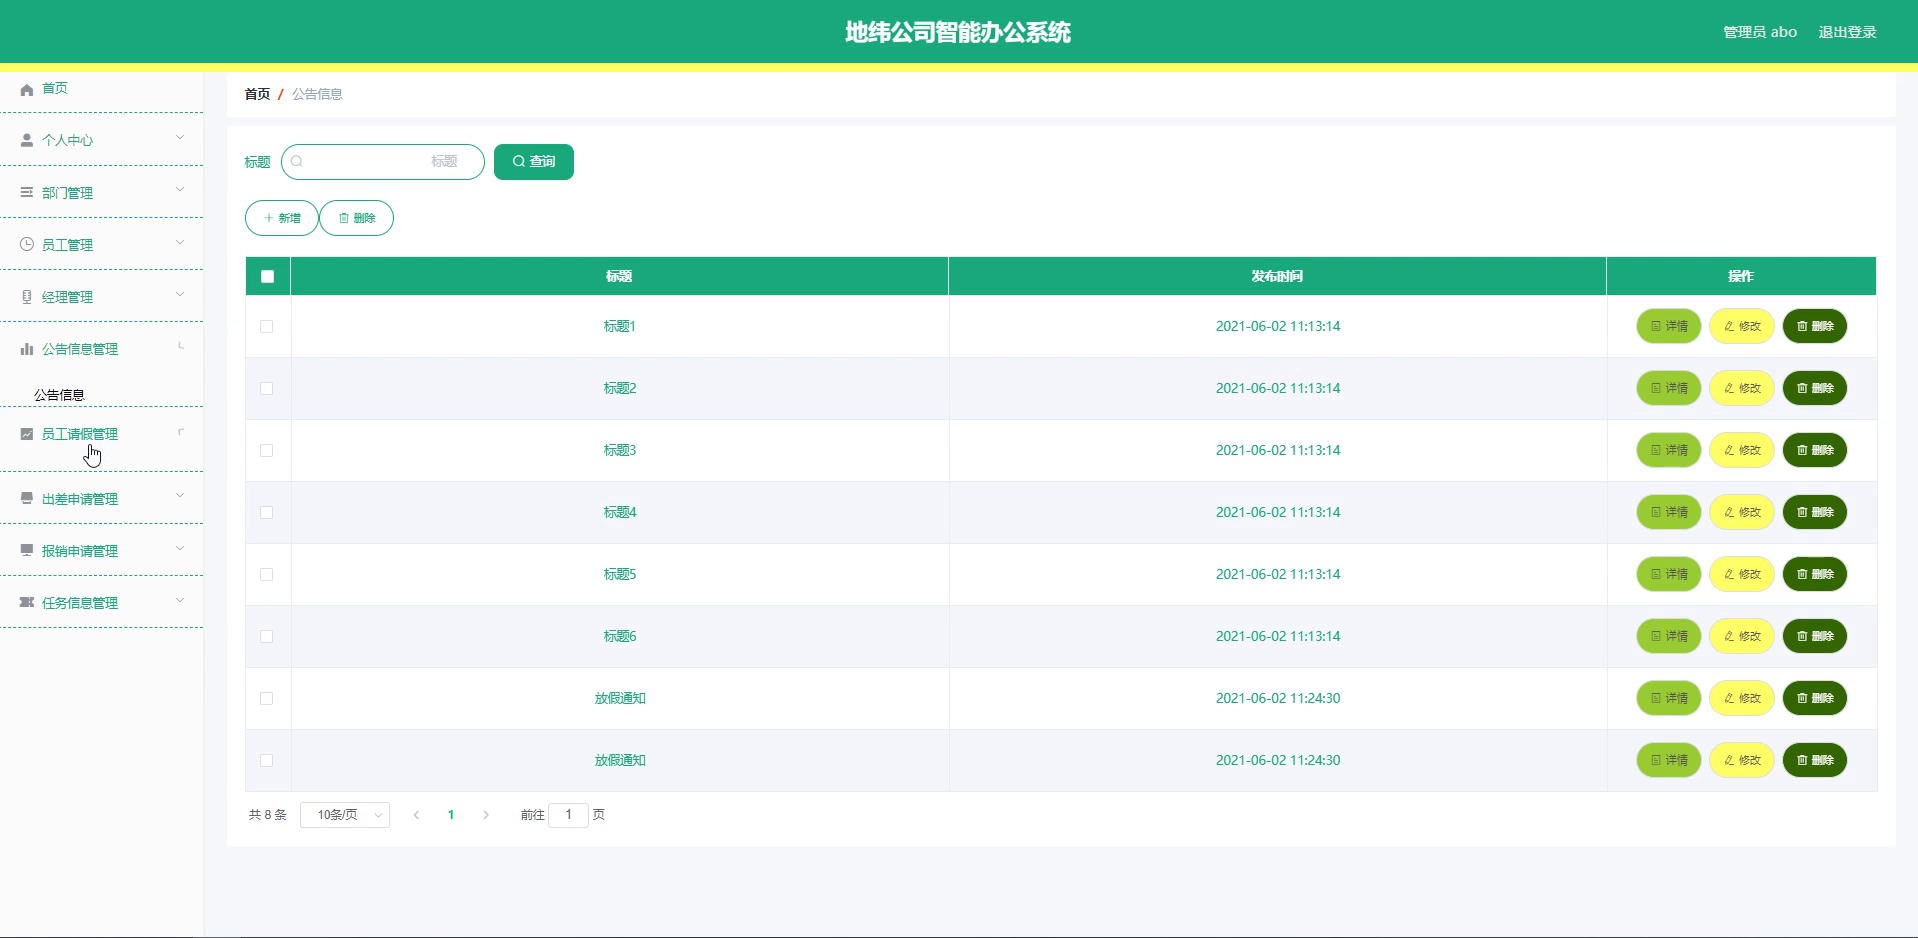Select page 1 in pagination
The height and width of the screenshot is (938, 1918).
coord(451,815)
